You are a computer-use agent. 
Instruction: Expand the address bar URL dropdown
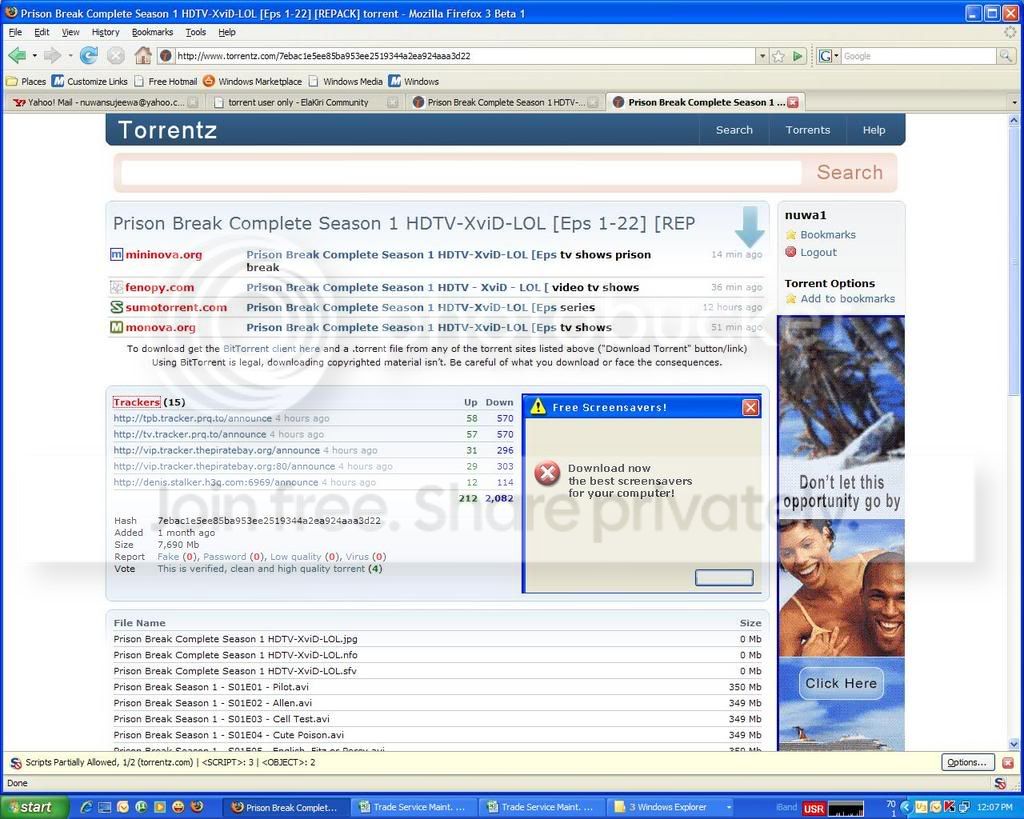(762, 56)
